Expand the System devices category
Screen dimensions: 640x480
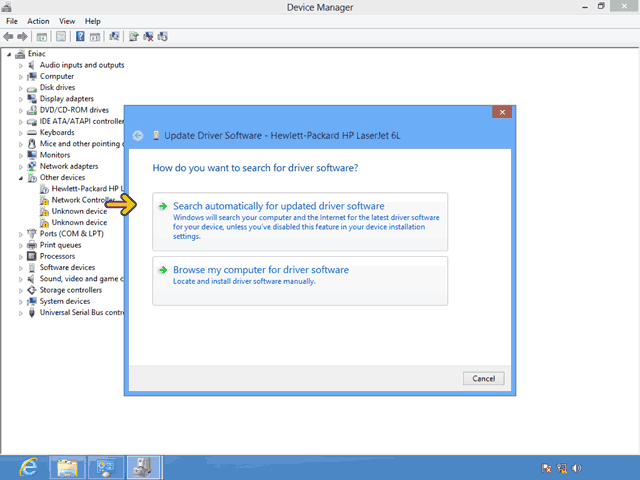pos(21,302)
